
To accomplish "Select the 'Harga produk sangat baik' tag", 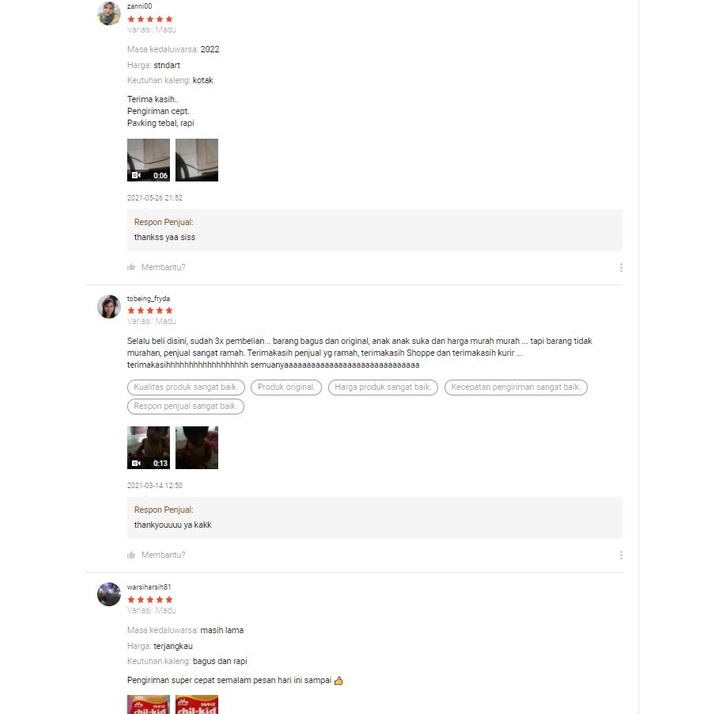I will tap(383, 387).
